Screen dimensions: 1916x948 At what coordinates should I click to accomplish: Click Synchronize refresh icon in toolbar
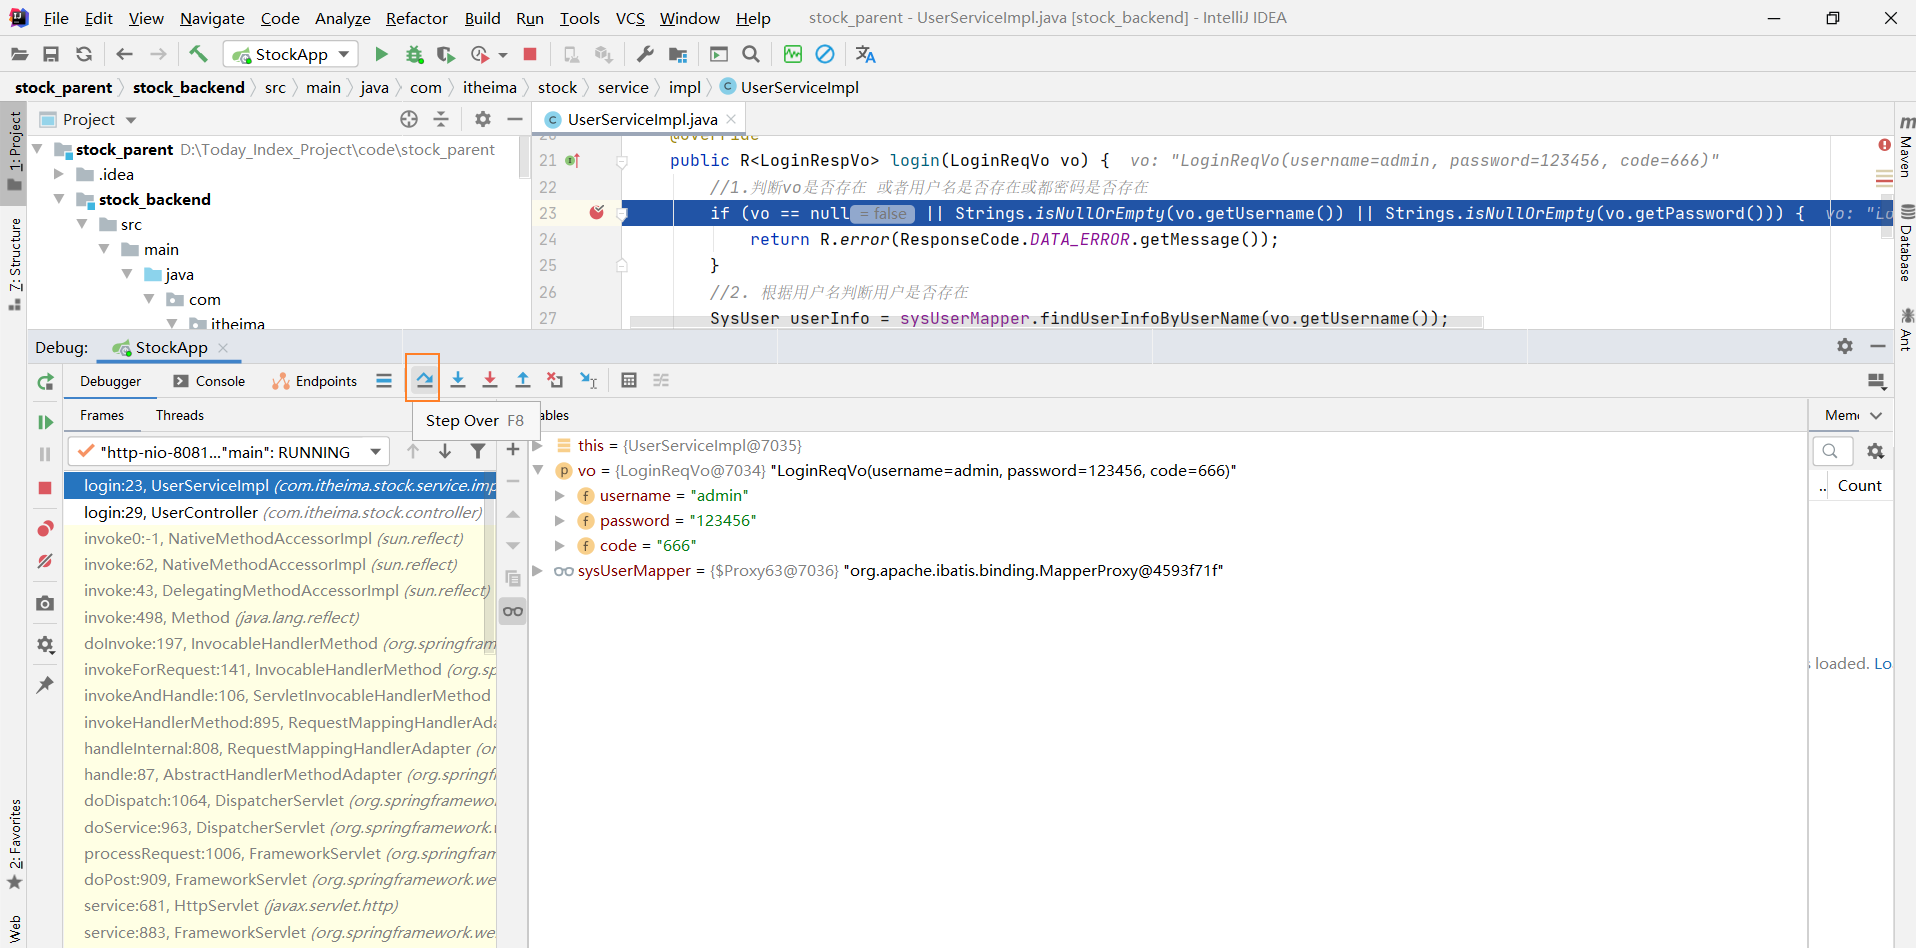84,54
